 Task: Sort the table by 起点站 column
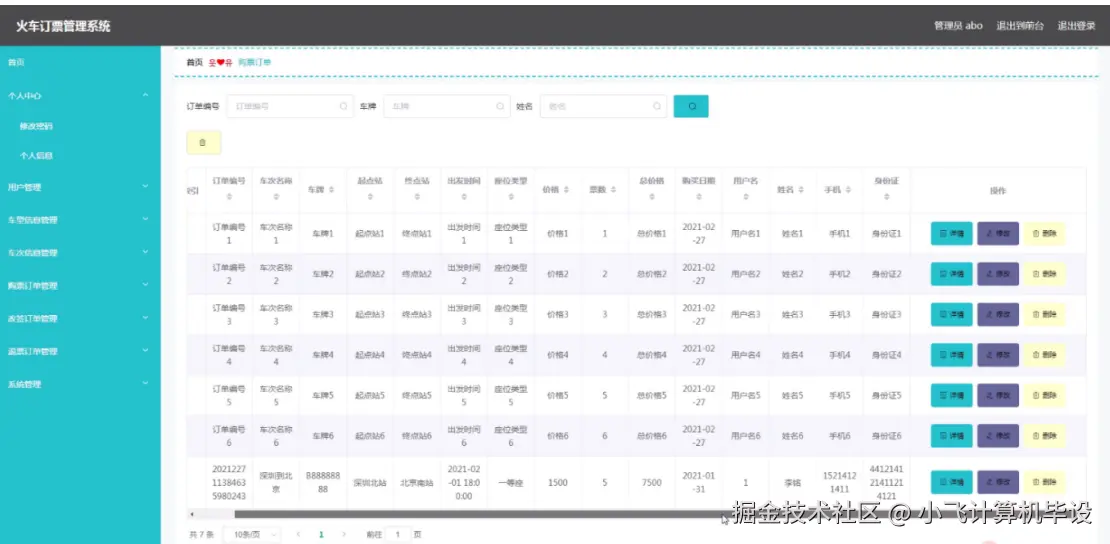click(x=370, y=198)
